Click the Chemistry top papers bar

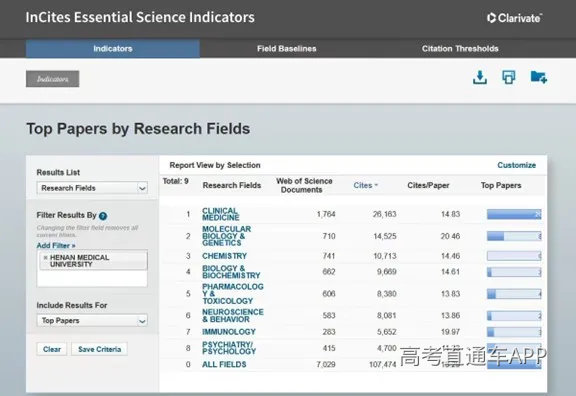click(514, 256)
